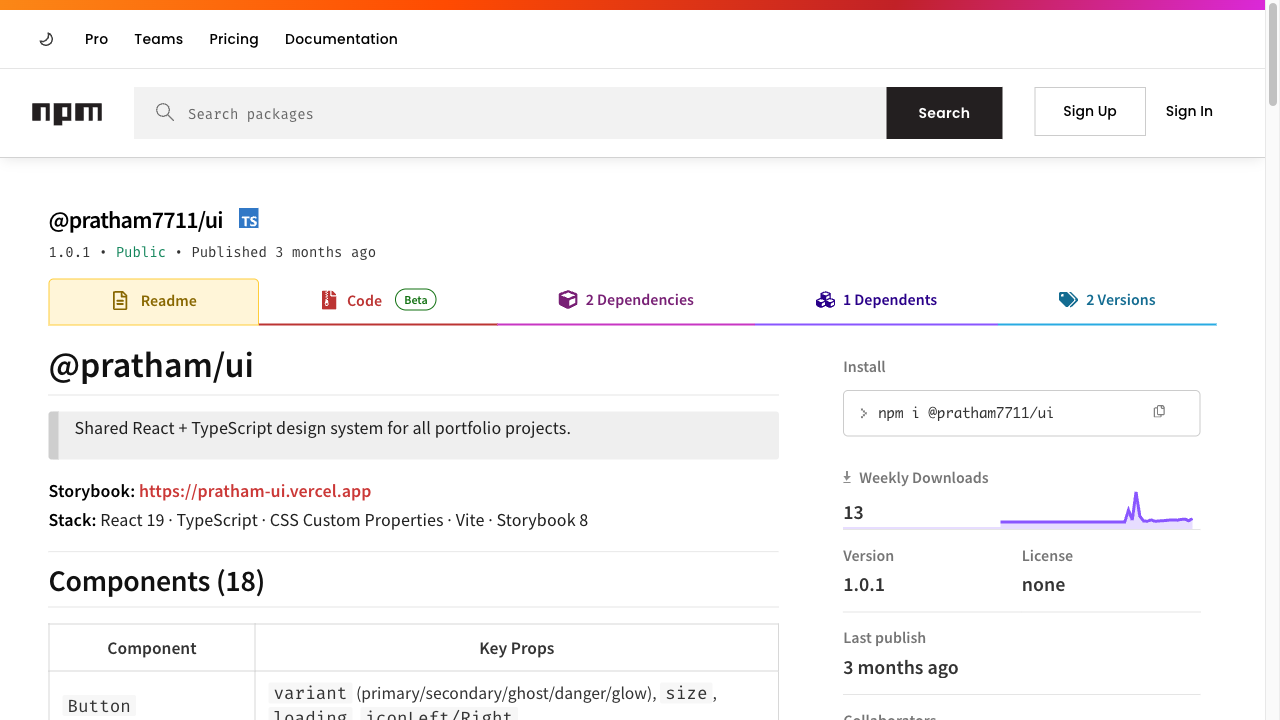Click the Beta badge on Code tab
1280x720 pixels.
point(416,300)
